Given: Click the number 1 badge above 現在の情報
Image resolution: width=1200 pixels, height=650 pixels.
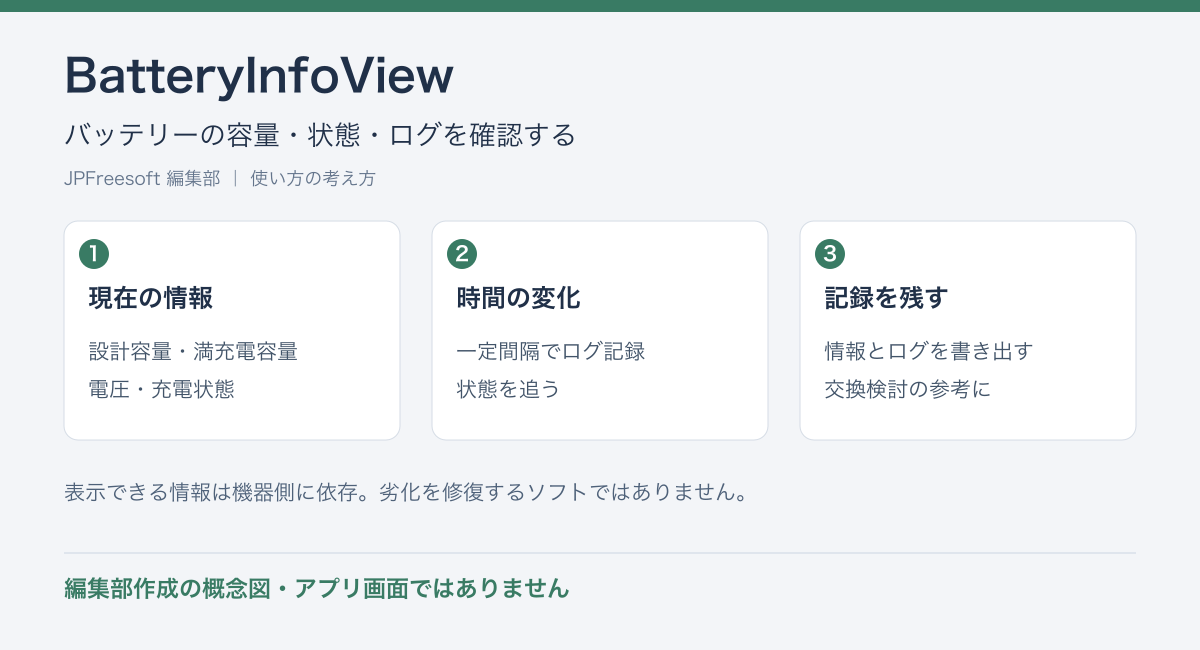Looking at the screenshot, I should [94, 254].
